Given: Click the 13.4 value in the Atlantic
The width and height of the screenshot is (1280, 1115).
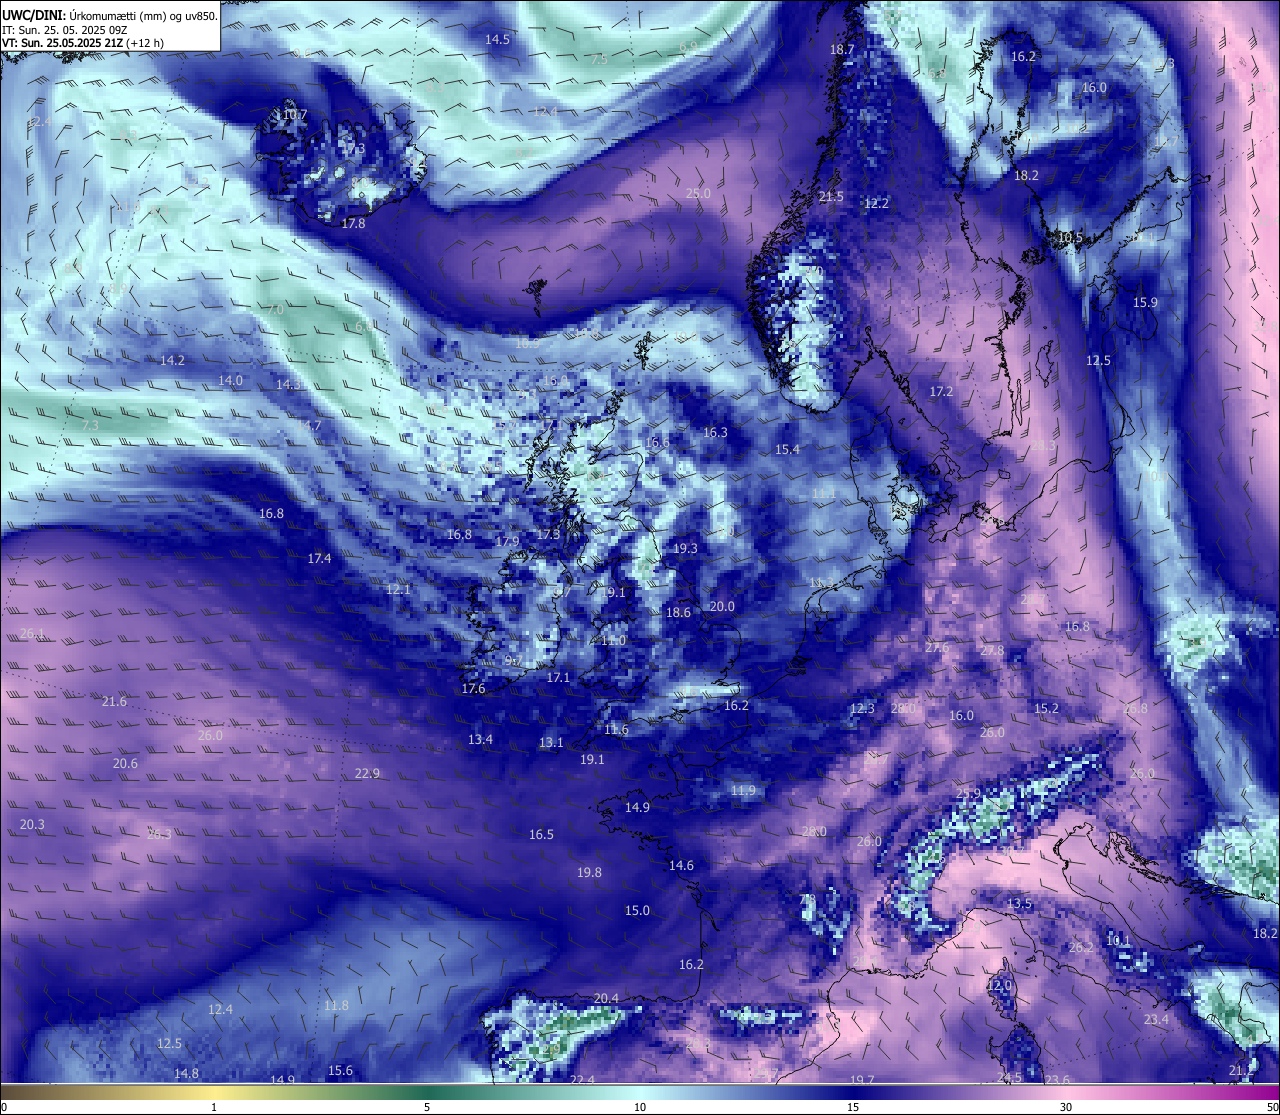Looking at the screenshot, I should (x=480, y=739).
